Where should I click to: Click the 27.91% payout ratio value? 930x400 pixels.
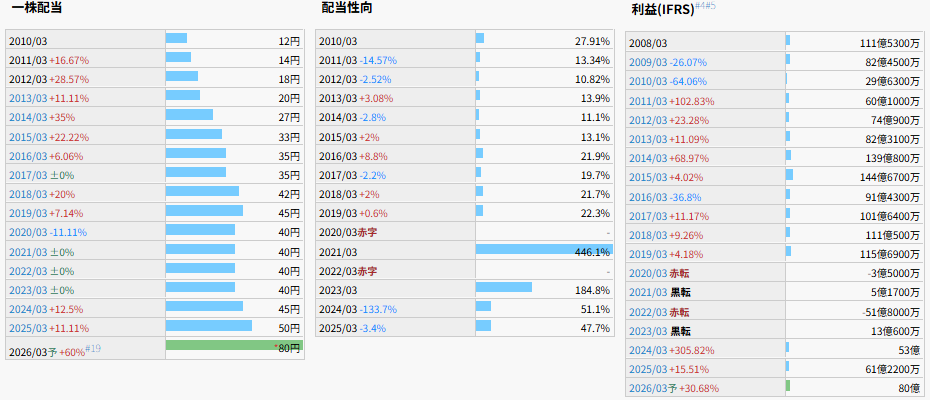point(593,41)
